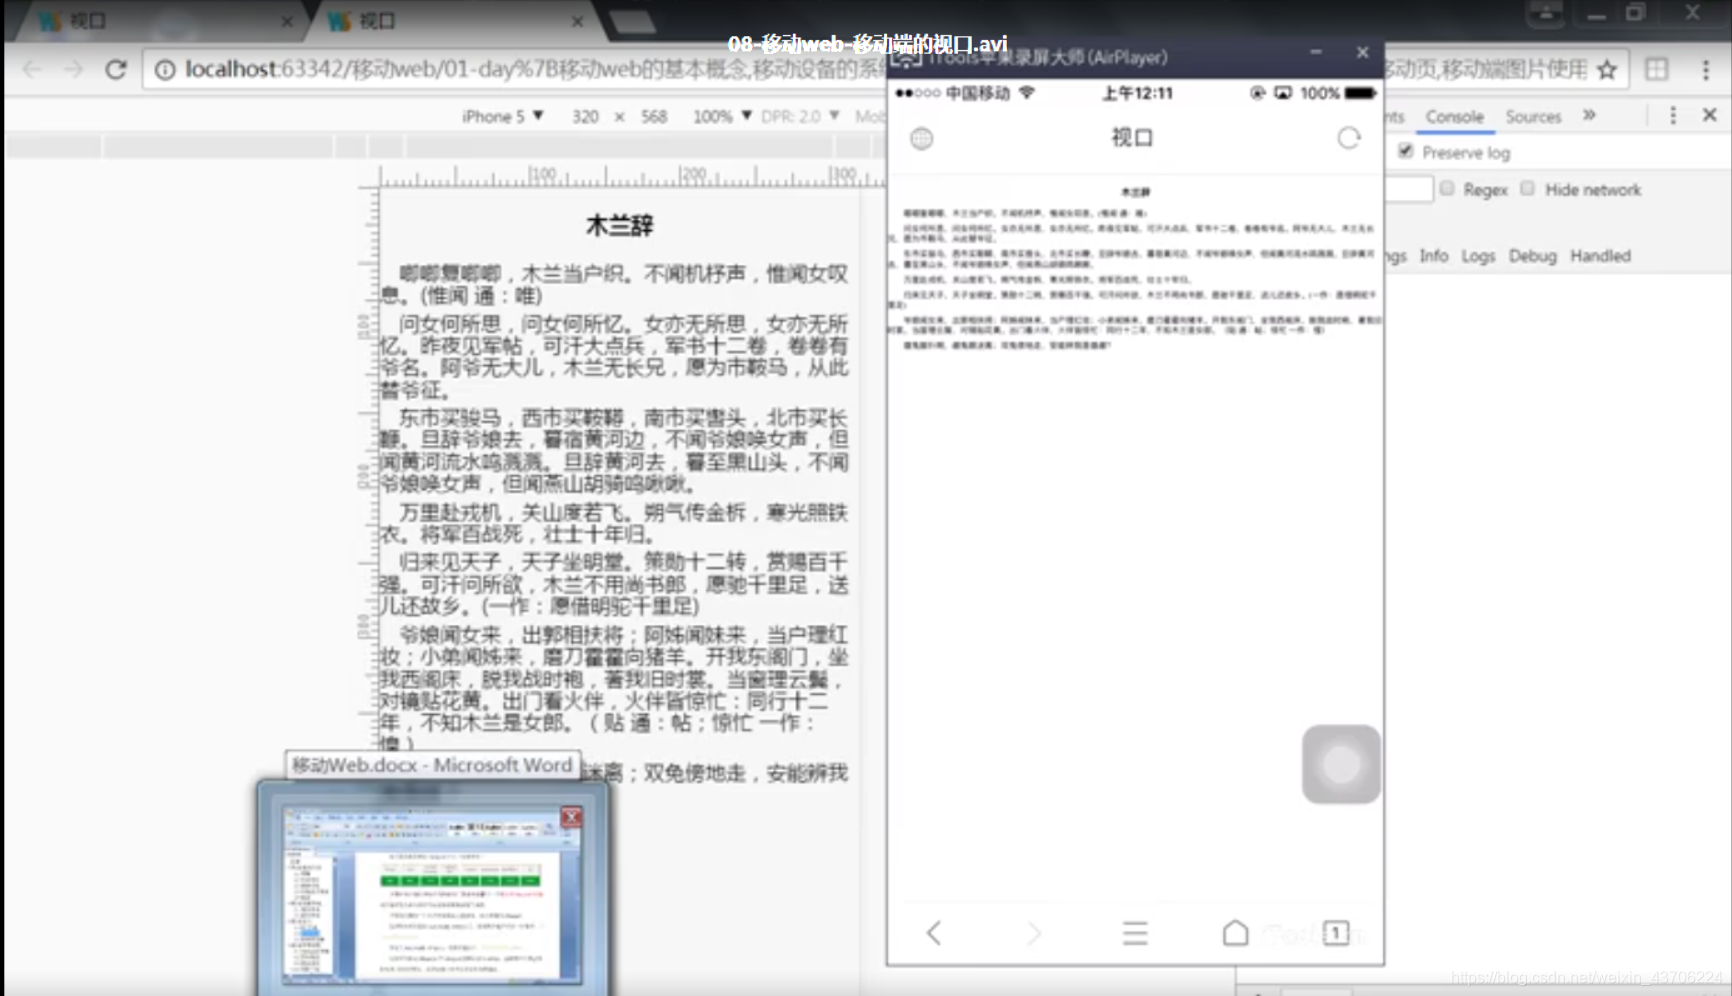Image resolution: width=1732 pixels, height=996 pixels.
Task: Tap the battery icon in phone status bar
Action: pyautogui.click(x=1360, y=93)
